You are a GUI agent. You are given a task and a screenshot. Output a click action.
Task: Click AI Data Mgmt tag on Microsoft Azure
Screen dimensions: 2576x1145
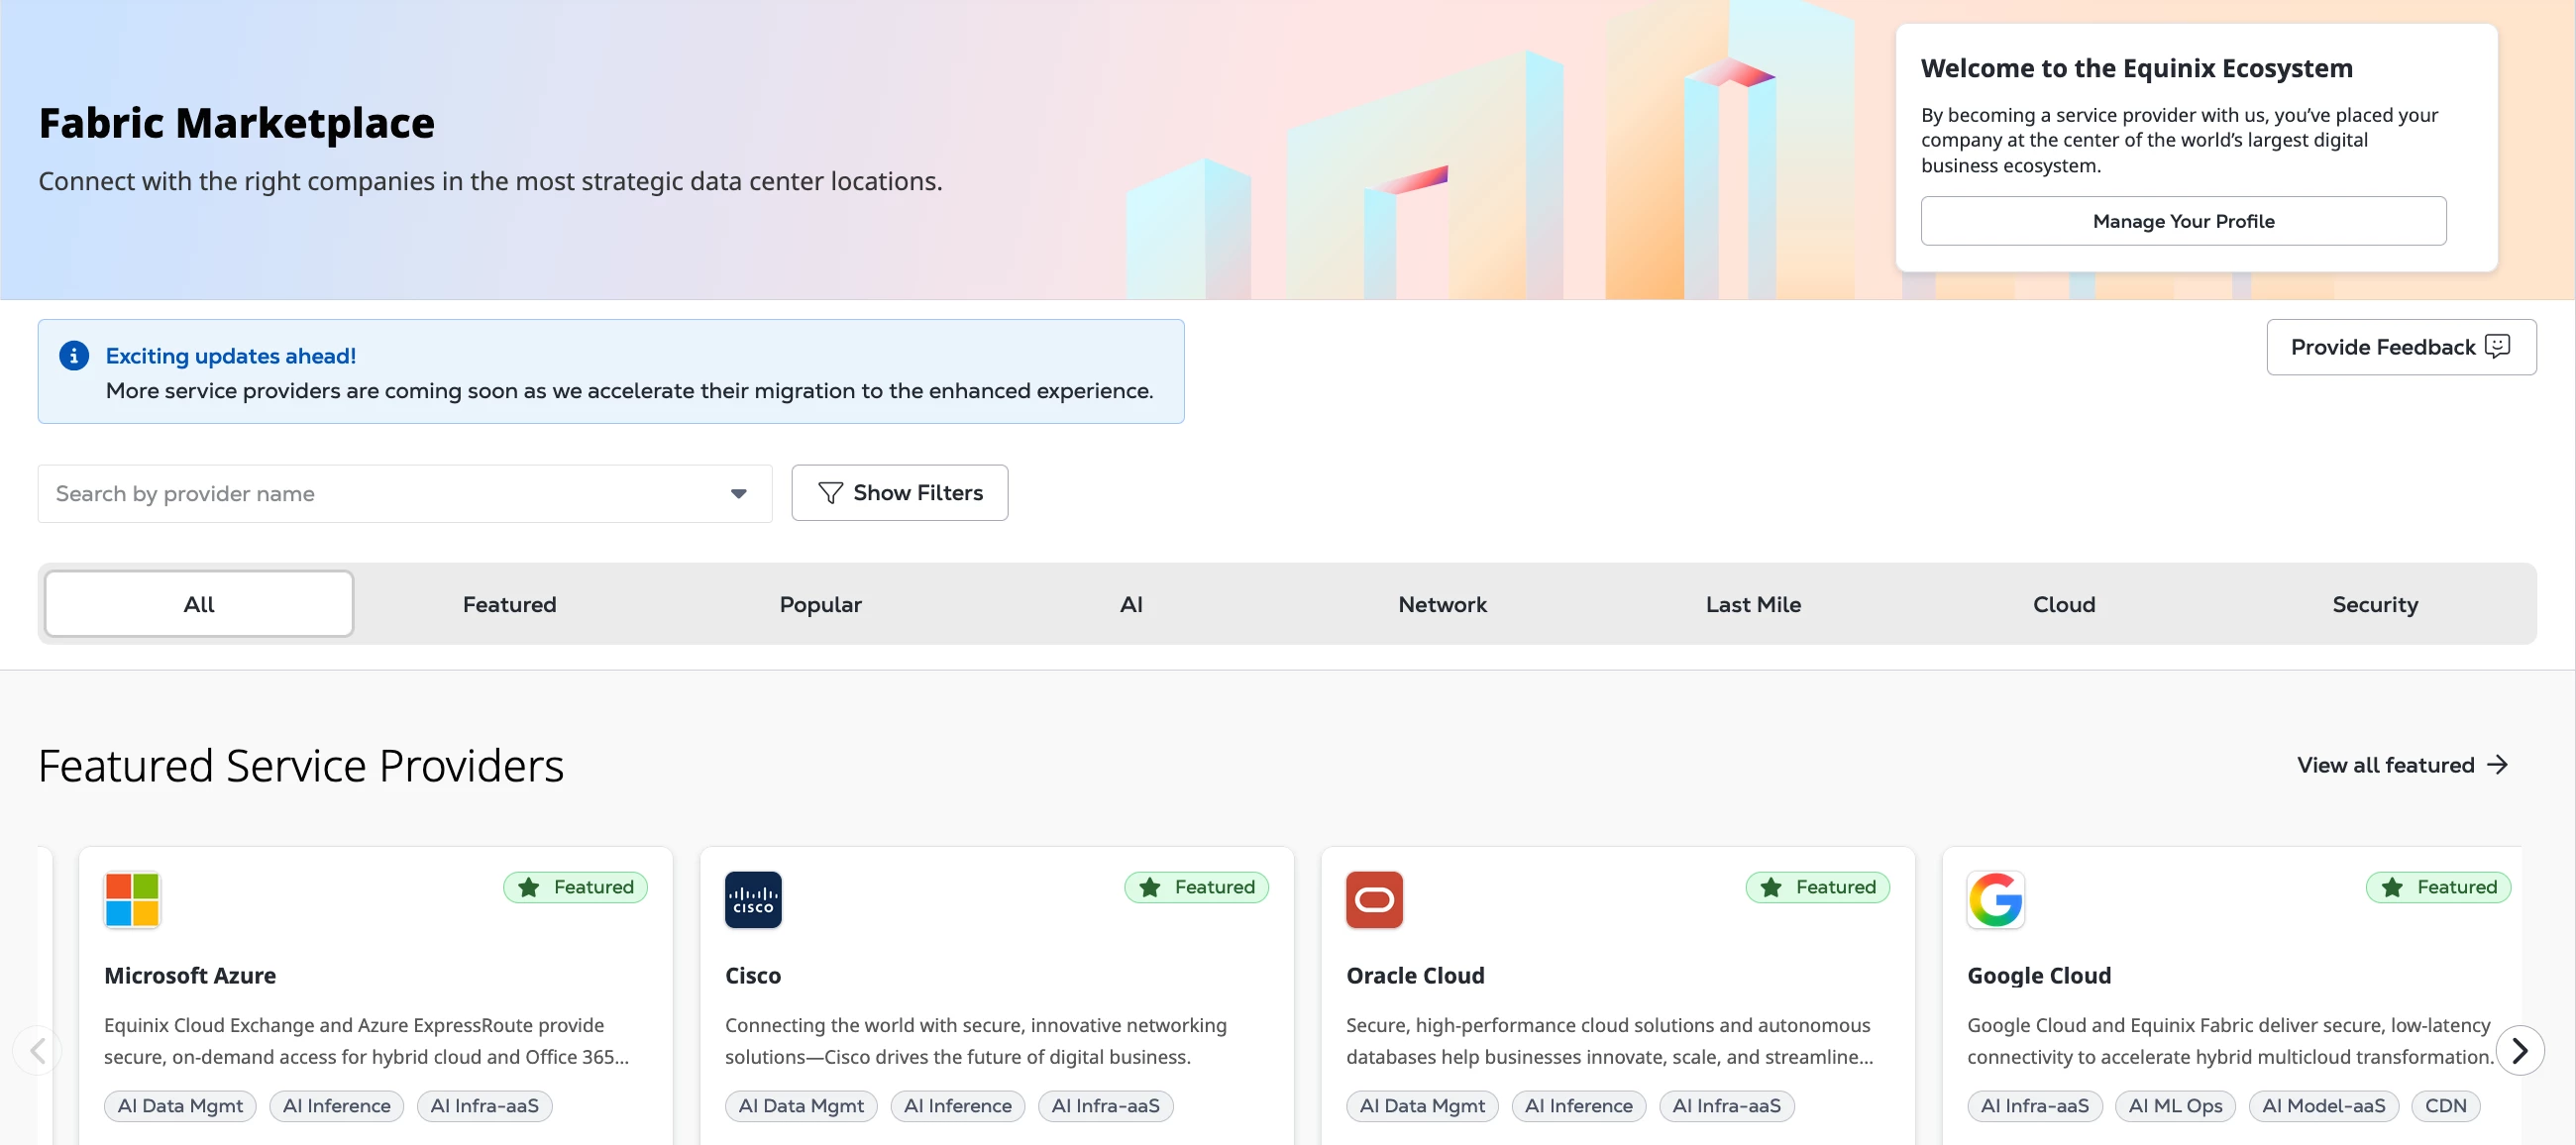pos(180,1106)
